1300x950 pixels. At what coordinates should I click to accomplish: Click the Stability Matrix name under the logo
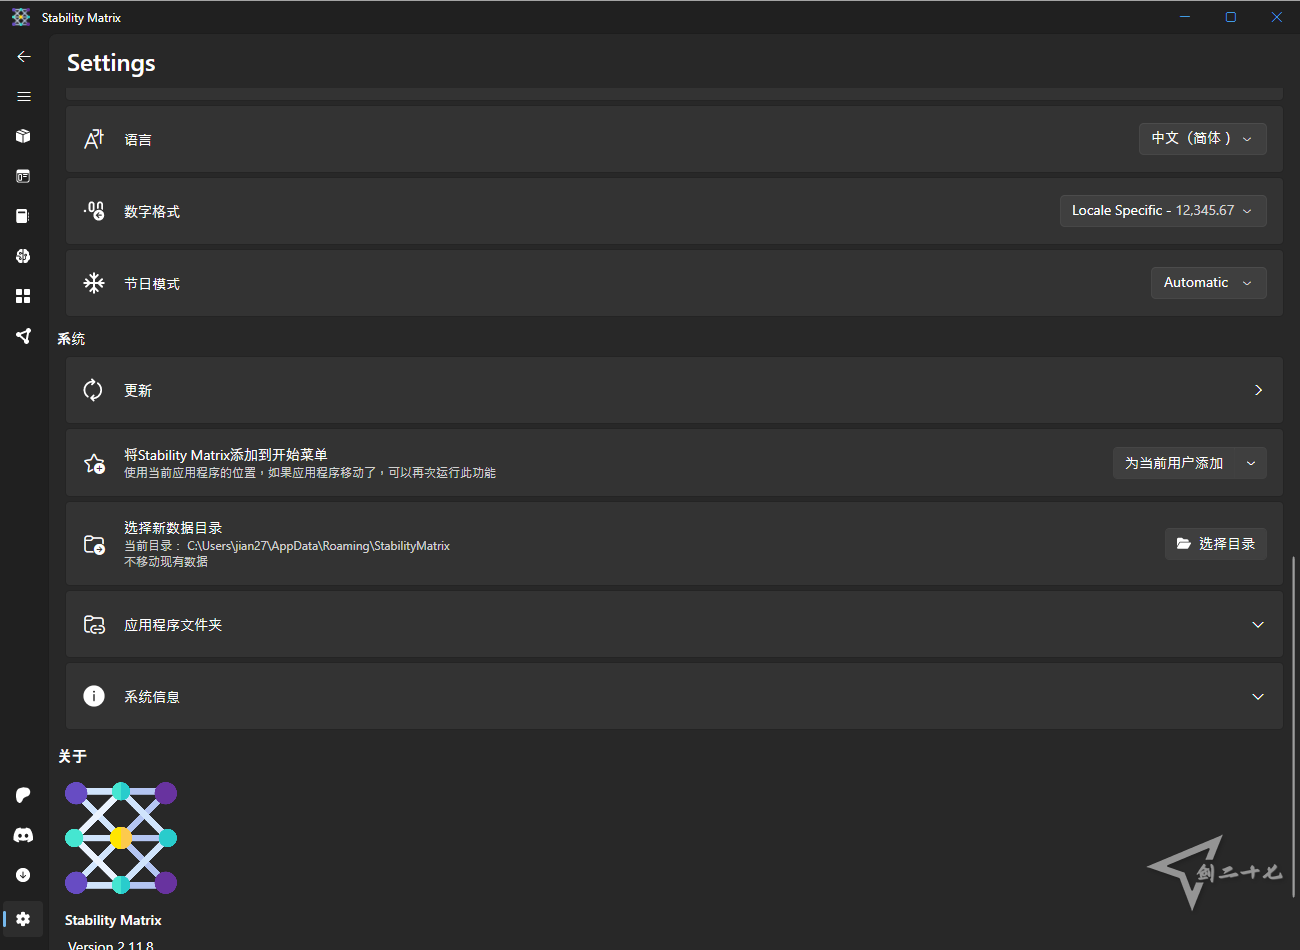[x=113, y=920]
